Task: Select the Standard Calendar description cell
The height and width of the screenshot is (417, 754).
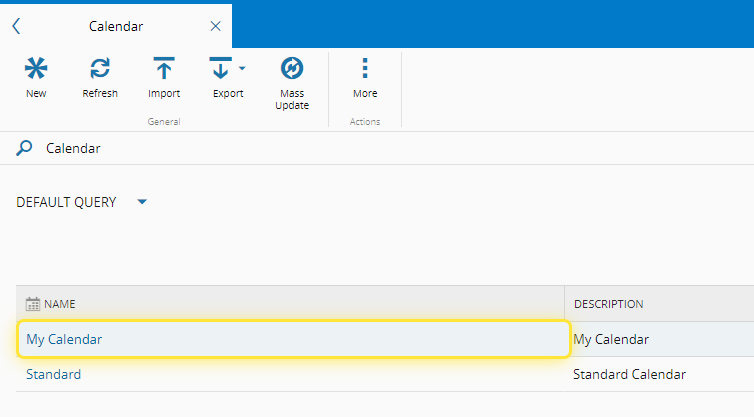Action: pyautogui.click(x=629, y=374)
